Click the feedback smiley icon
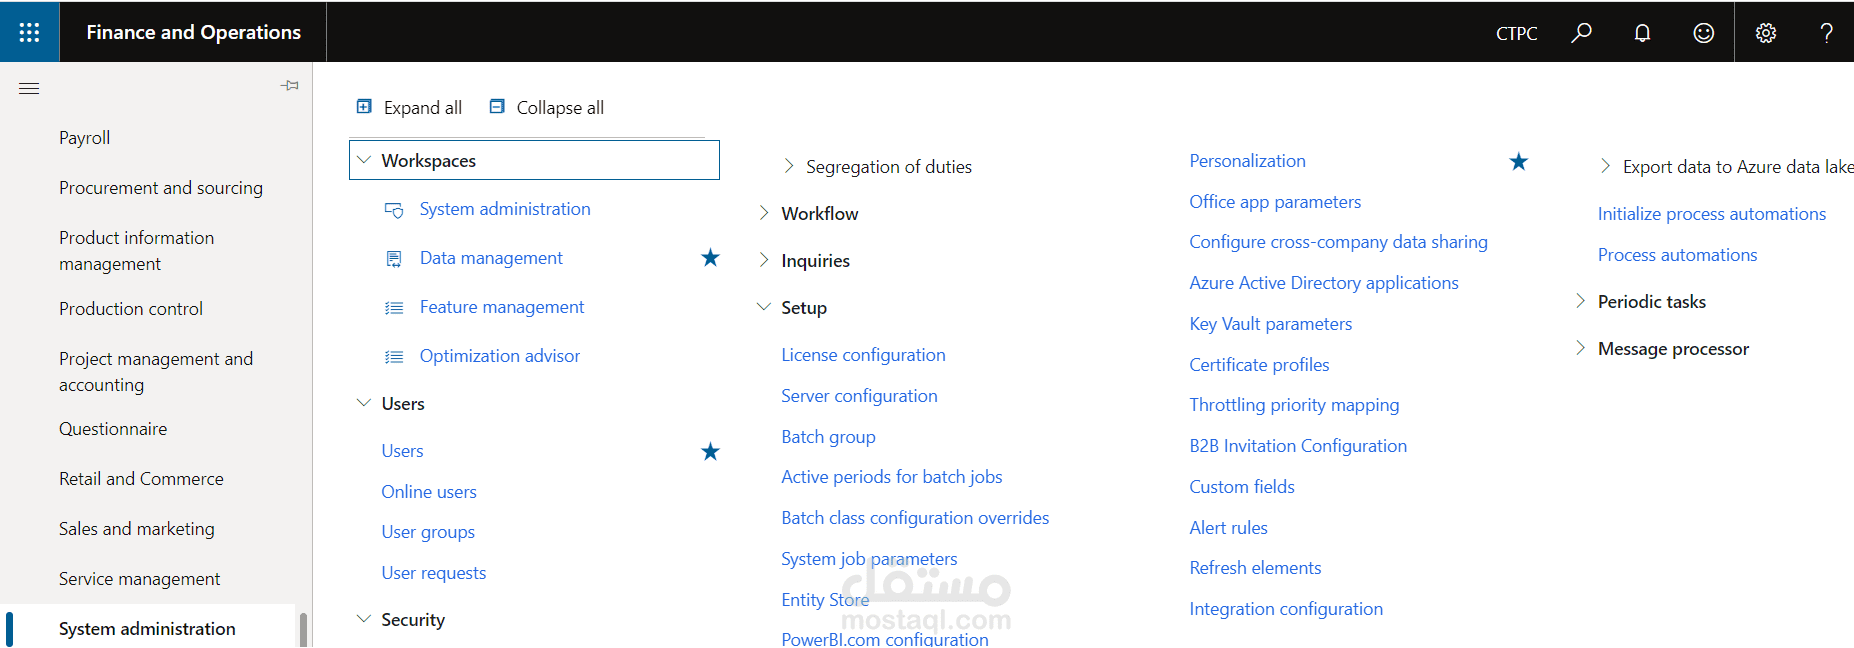 (1704, 33)
